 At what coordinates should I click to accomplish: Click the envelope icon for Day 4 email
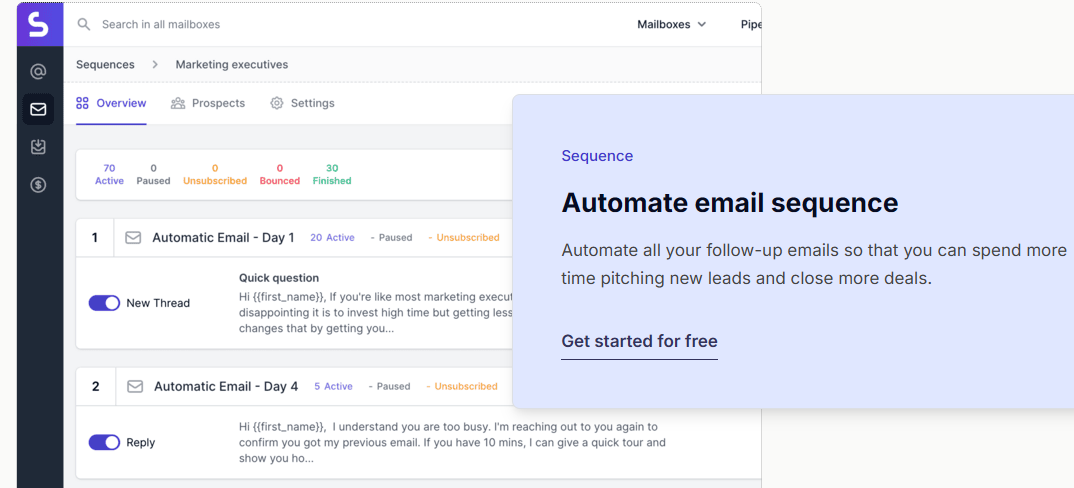[x=135, y=386]
